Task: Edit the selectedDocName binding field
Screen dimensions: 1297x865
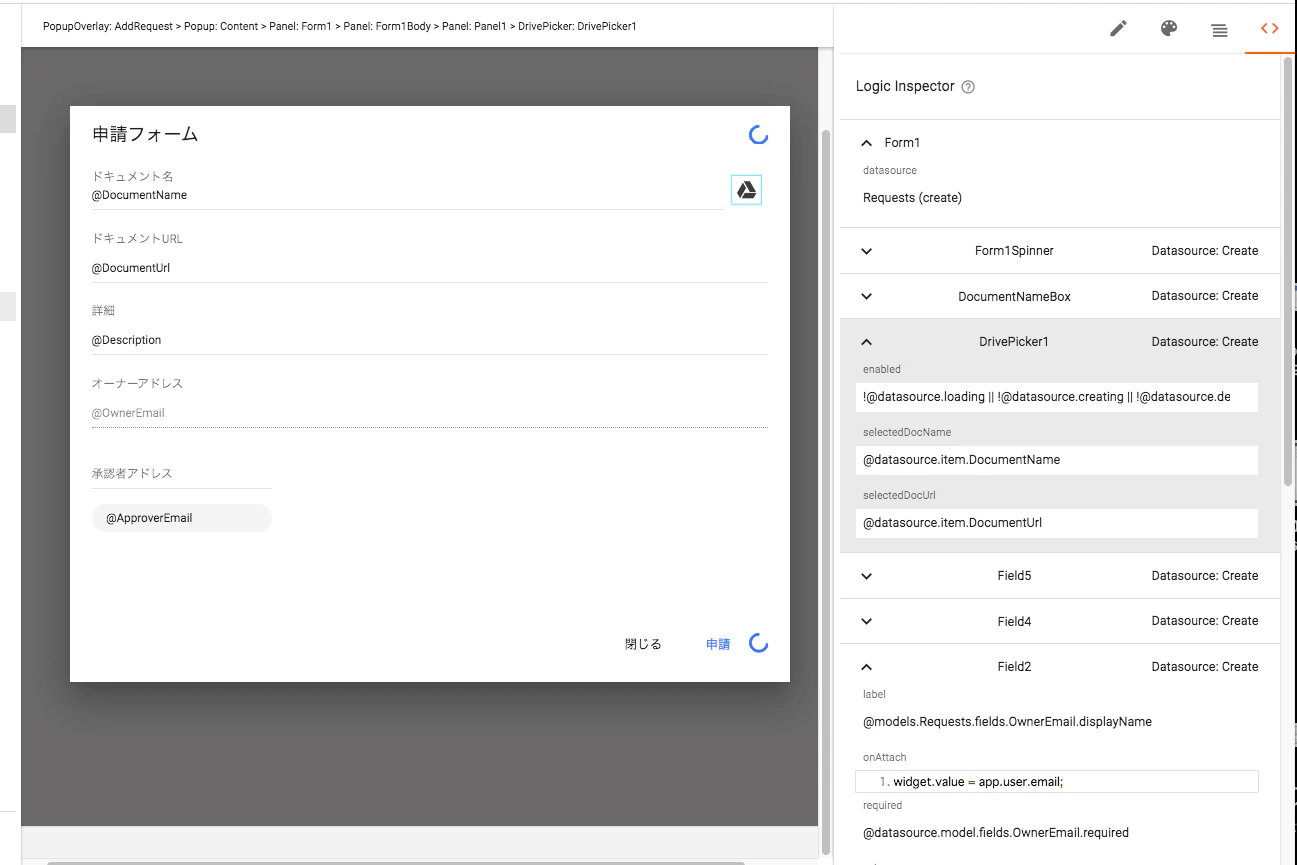Action: click(1057, 460)
